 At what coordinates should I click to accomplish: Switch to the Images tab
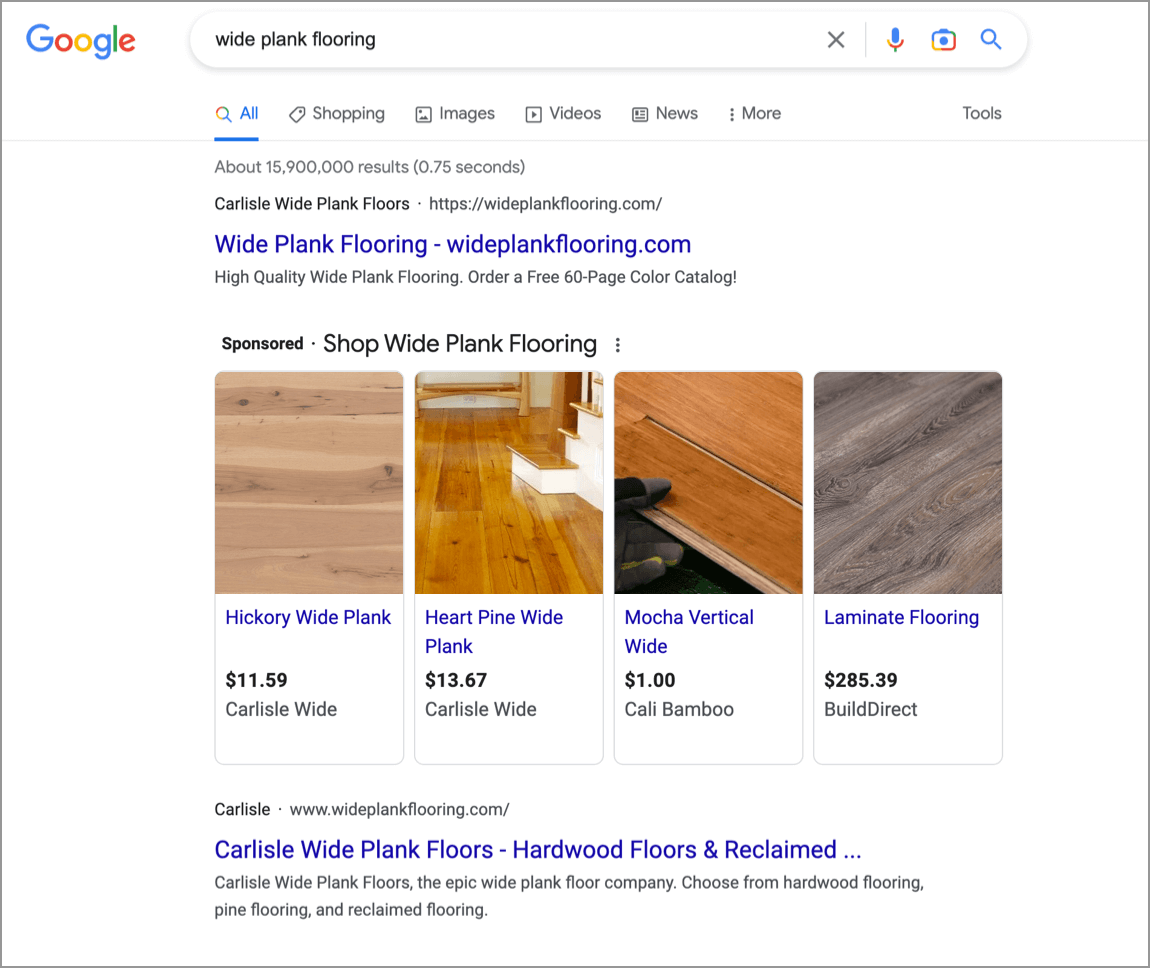[x=455, y=114]
